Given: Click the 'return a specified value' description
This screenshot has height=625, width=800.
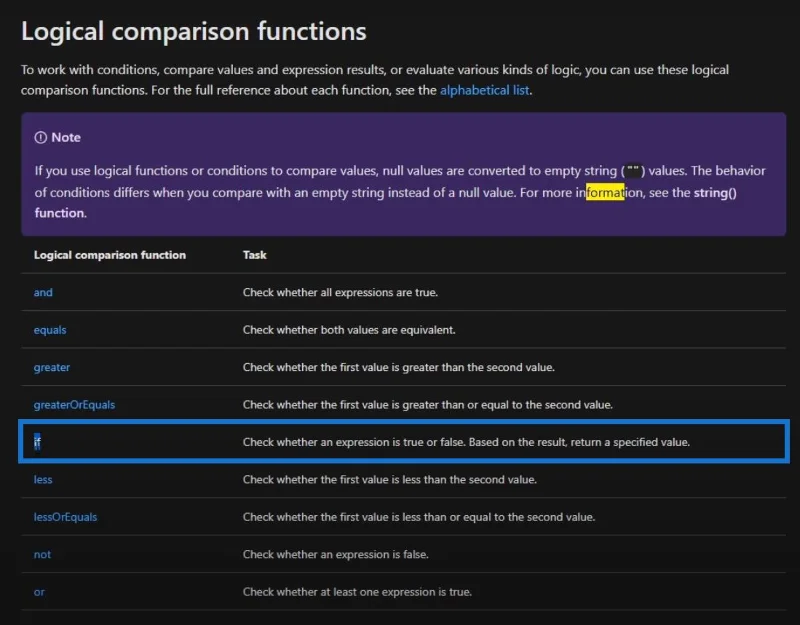Looking at the screenshot, I should pyautogui.click(x=466, y=442).
